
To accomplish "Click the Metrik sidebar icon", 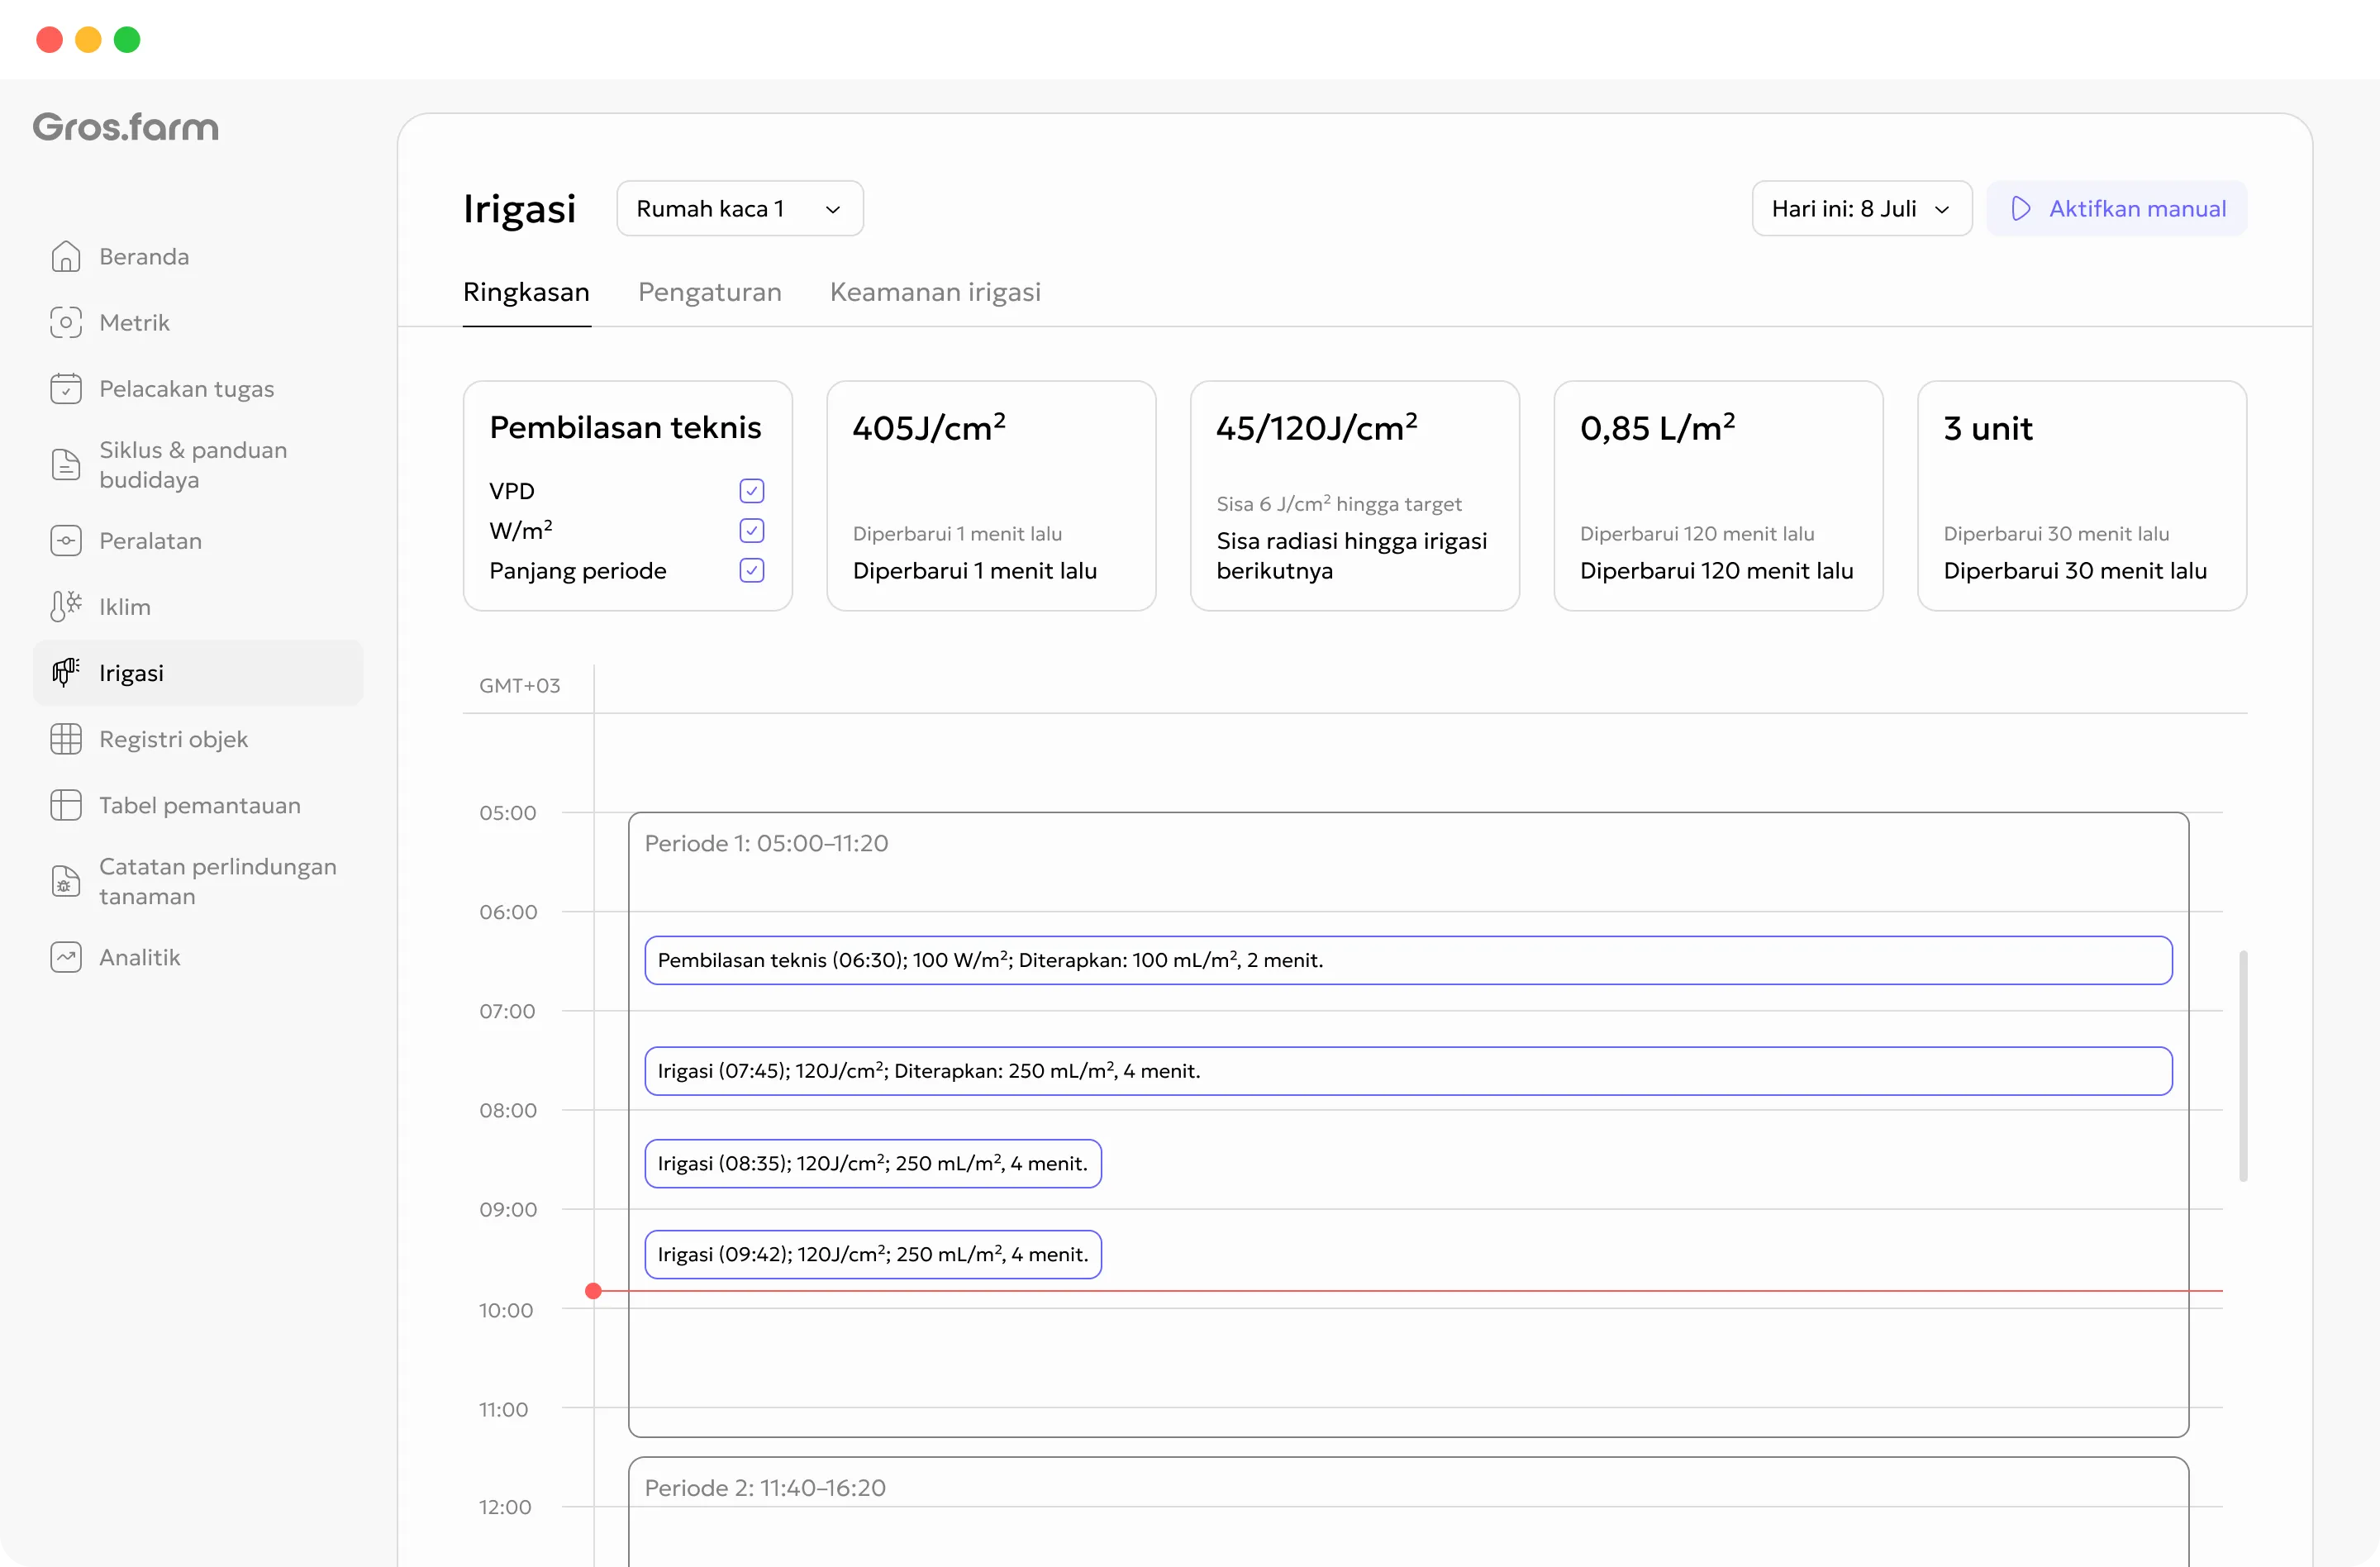I will [66, 322].
